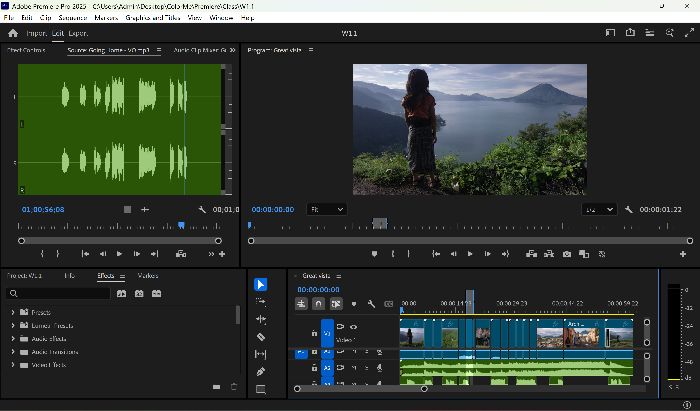The height and width of the screenshot is (411, 700).
Task: Expand the Audio Transitions folder
Action: click(x=12, y=352)
